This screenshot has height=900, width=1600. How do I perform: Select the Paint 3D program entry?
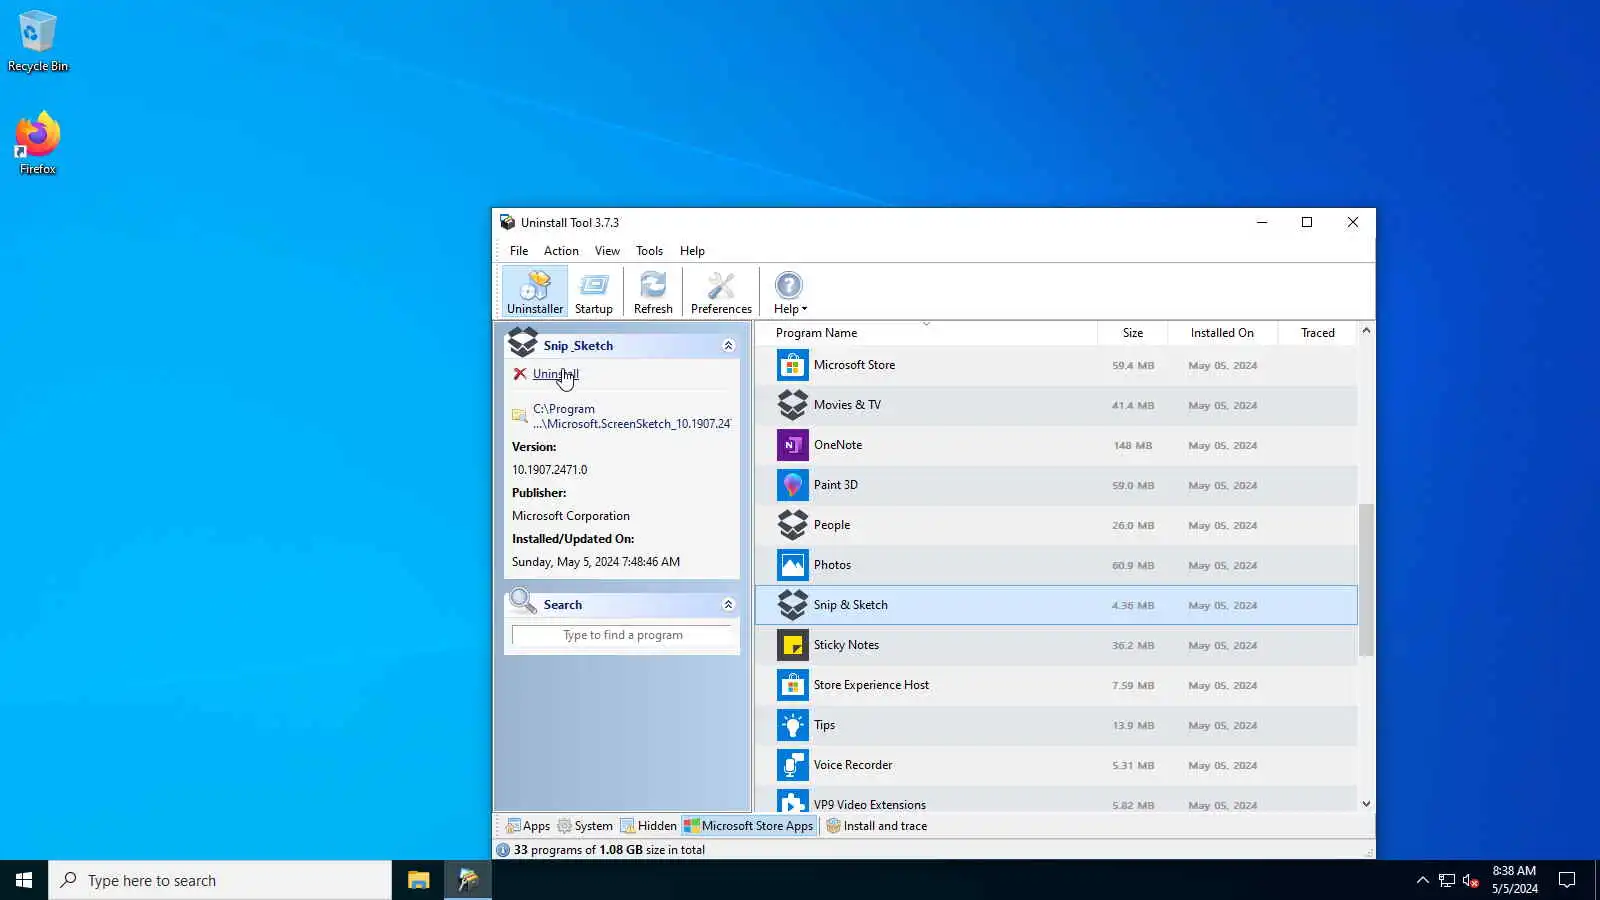tap(1056, 485)
